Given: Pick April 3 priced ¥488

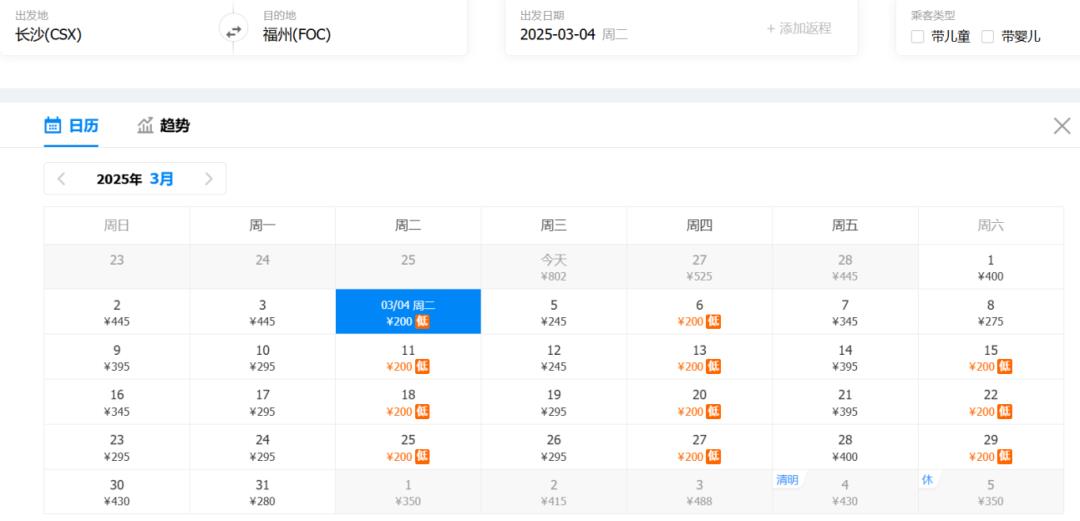Looking at the screenshot, I should click(700, 492).
